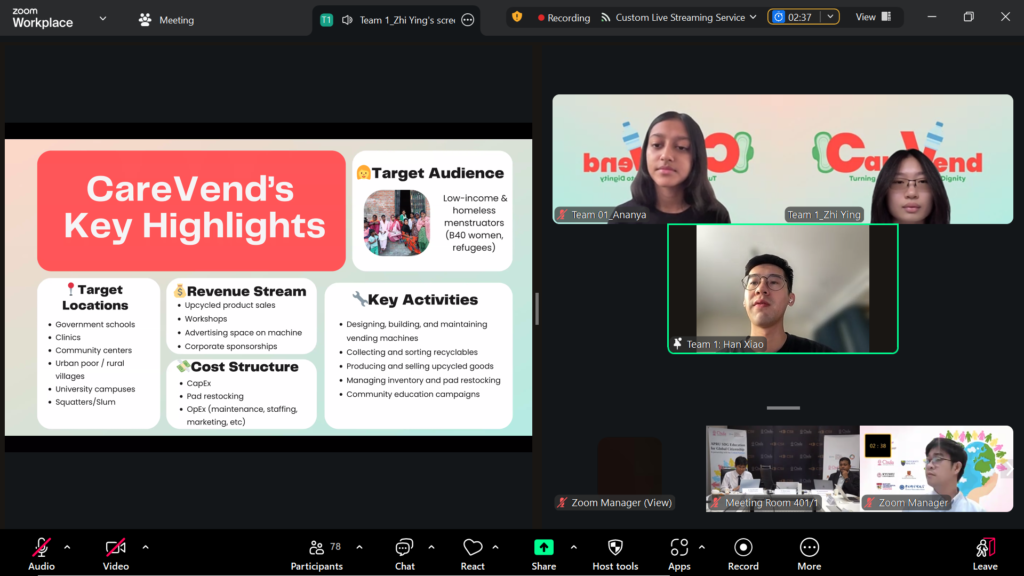1024x576 pixels.
Task: Expand Apps options caret
Action: click(701, 547)
